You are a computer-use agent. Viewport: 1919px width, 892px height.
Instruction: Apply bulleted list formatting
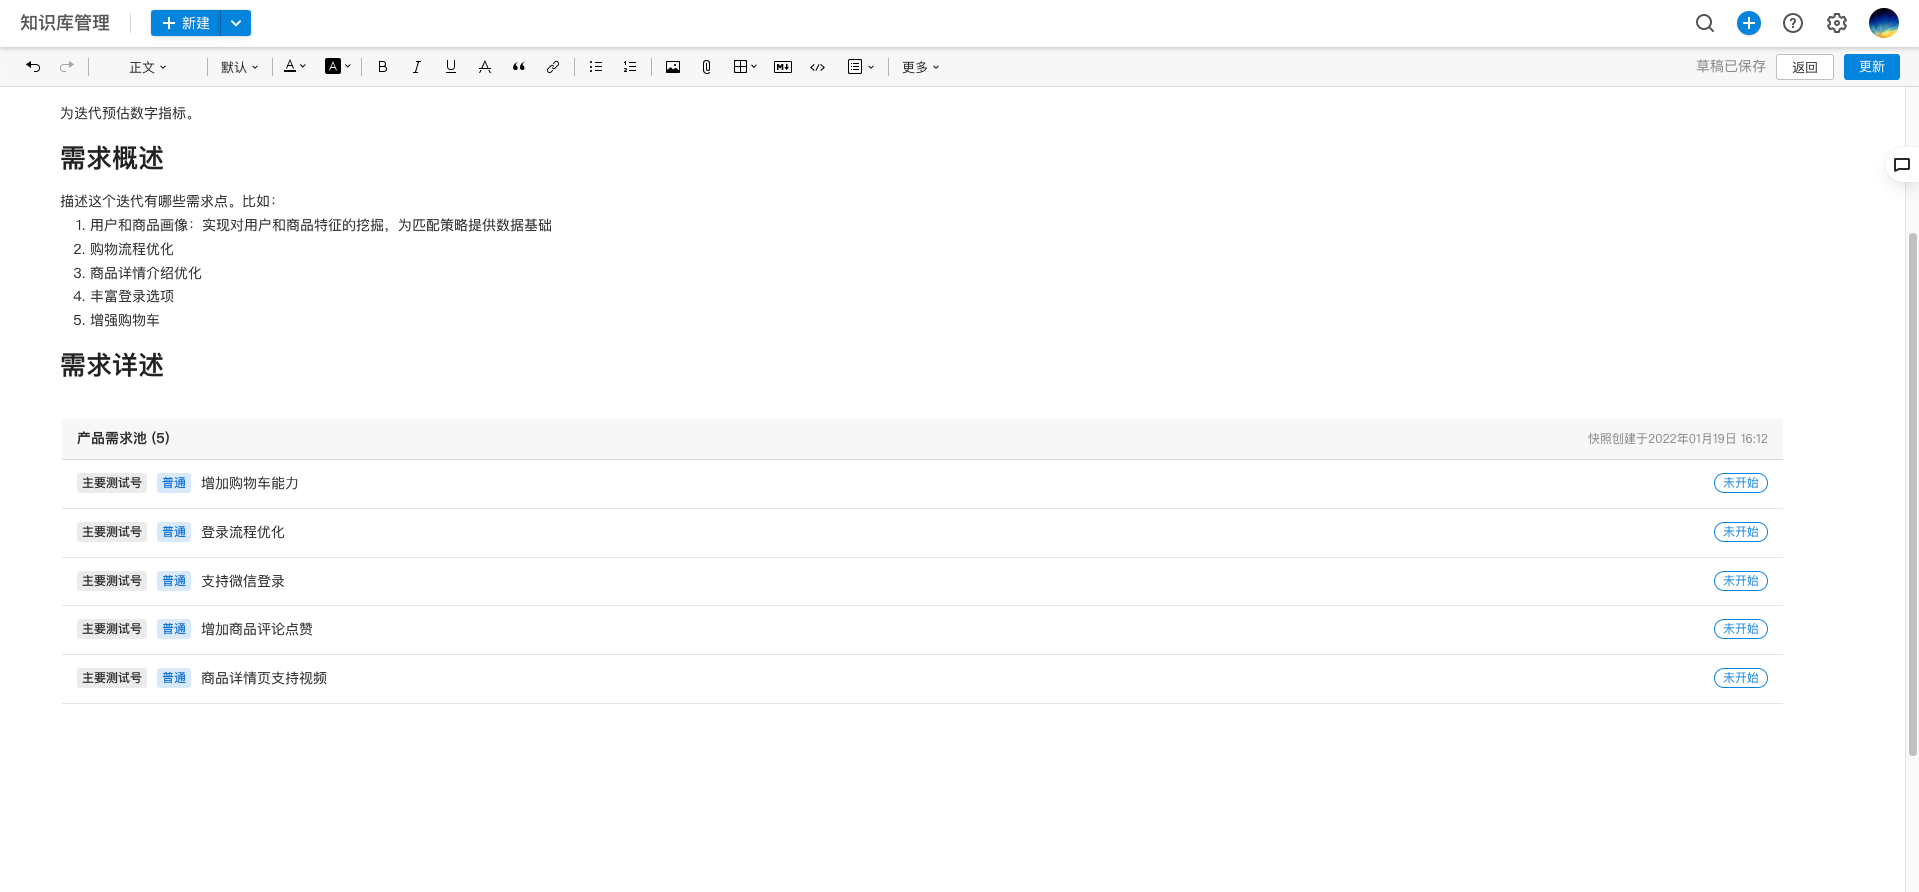(596, 67)
